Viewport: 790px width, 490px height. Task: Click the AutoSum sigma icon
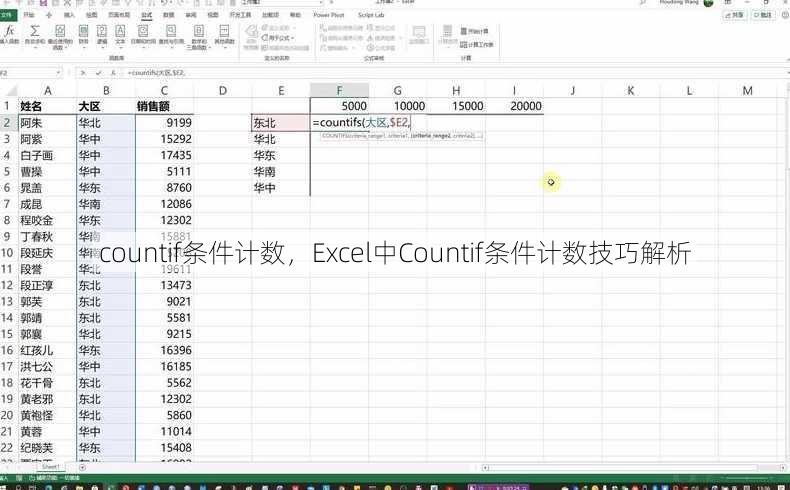(x=35, y=33)
